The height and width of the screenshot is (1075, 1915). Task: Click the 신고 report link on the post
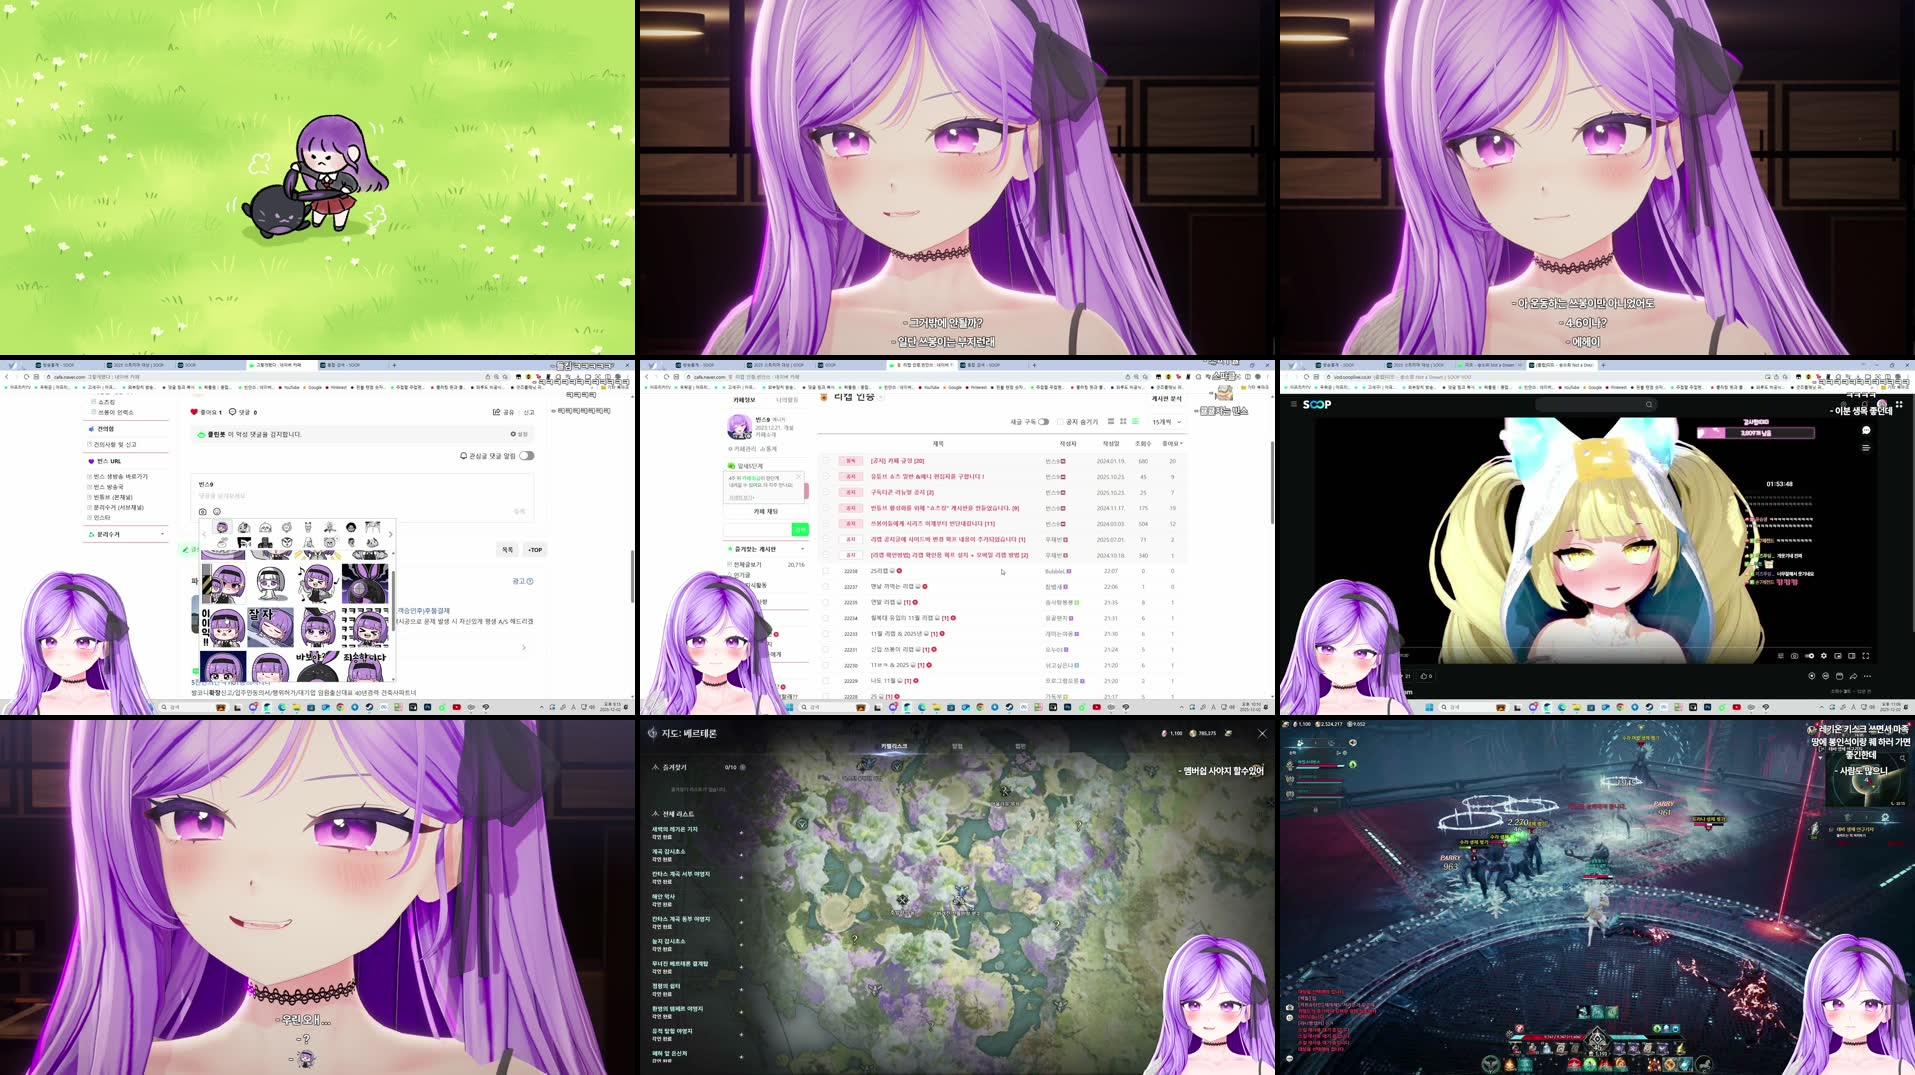(x=527, y=412)
